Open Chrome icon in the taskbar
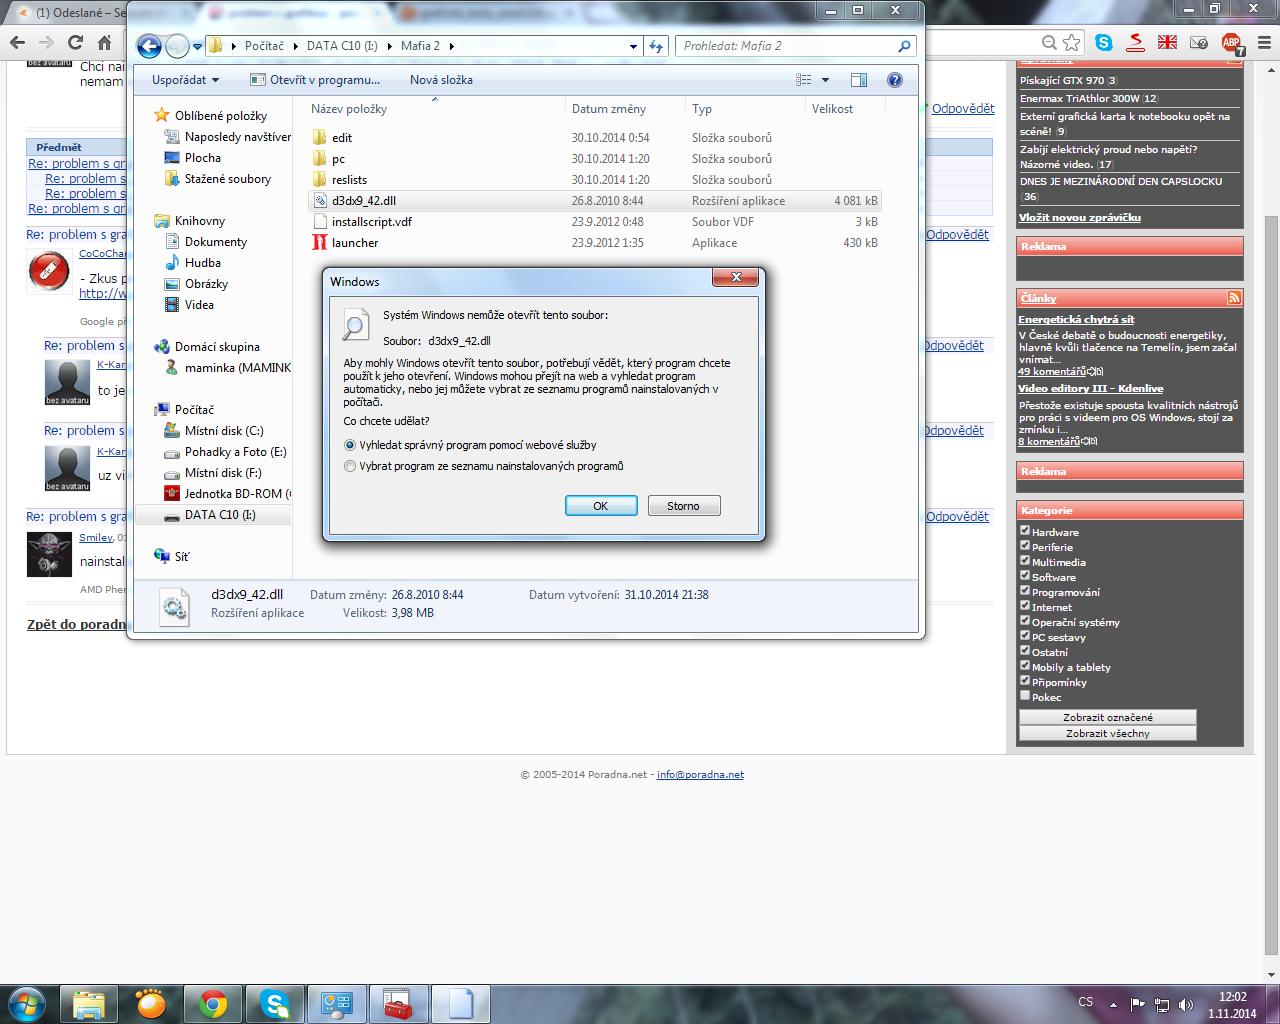Image resolution: width=1280 pixels, height=1024 pixels. click(212, 1003)
